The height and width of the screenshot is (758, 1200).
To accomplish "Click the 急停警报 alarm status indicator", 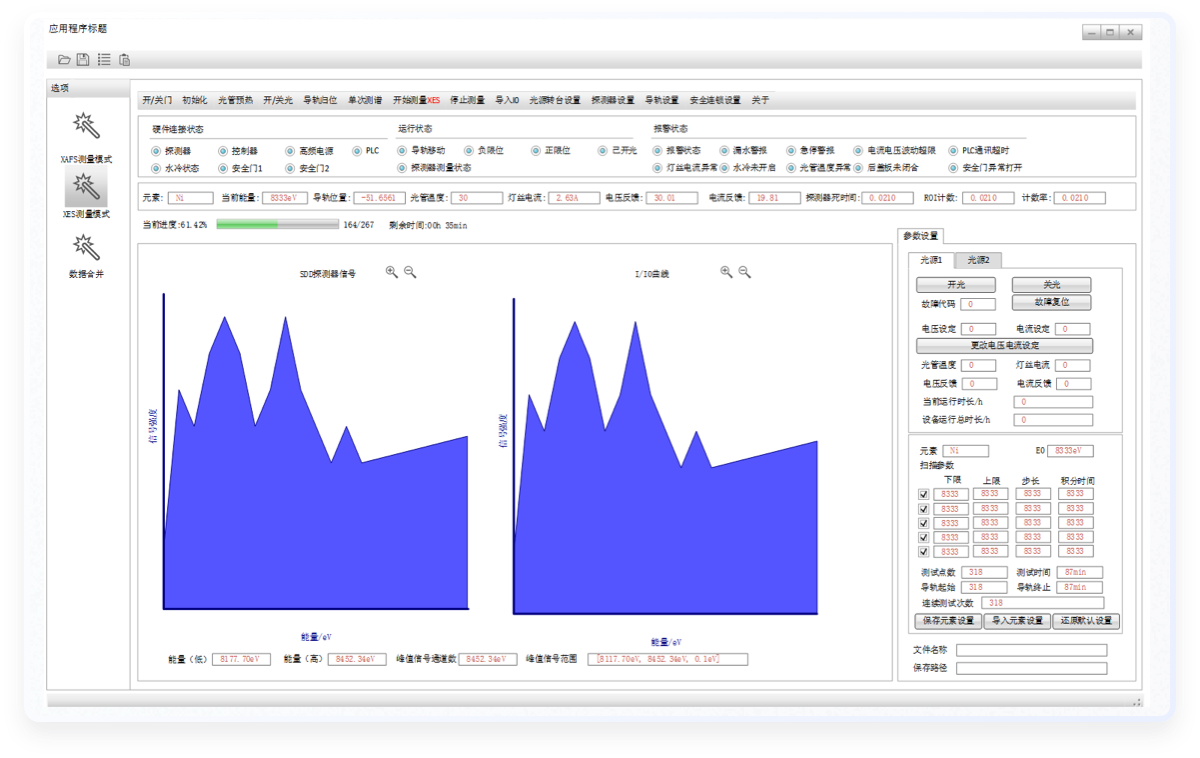I will tap(792, 150).
